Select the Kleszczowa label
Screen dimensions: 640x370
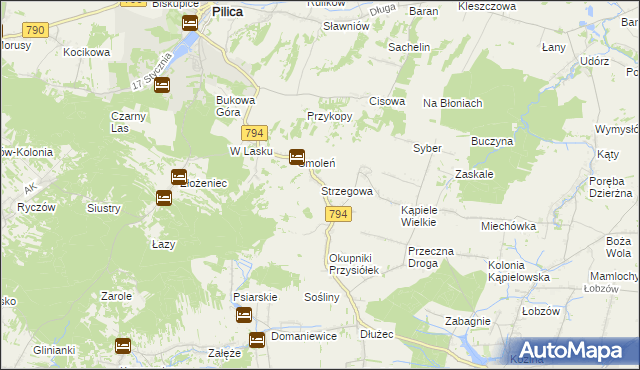click(487, 6)
